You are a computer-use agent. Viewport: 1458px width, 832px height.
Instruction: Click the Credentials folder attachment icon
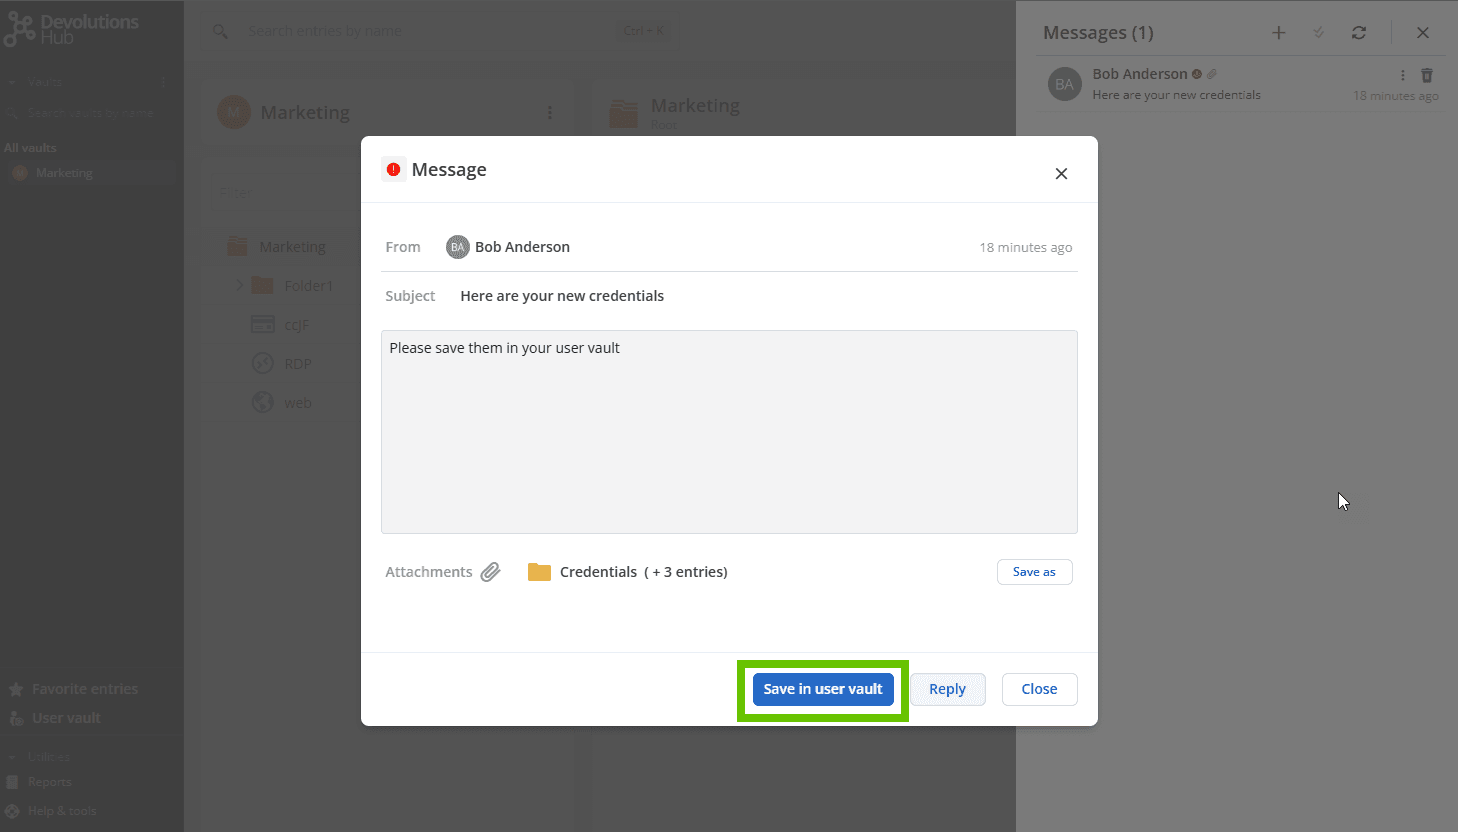pyautogui.click(x=539, y=572)
